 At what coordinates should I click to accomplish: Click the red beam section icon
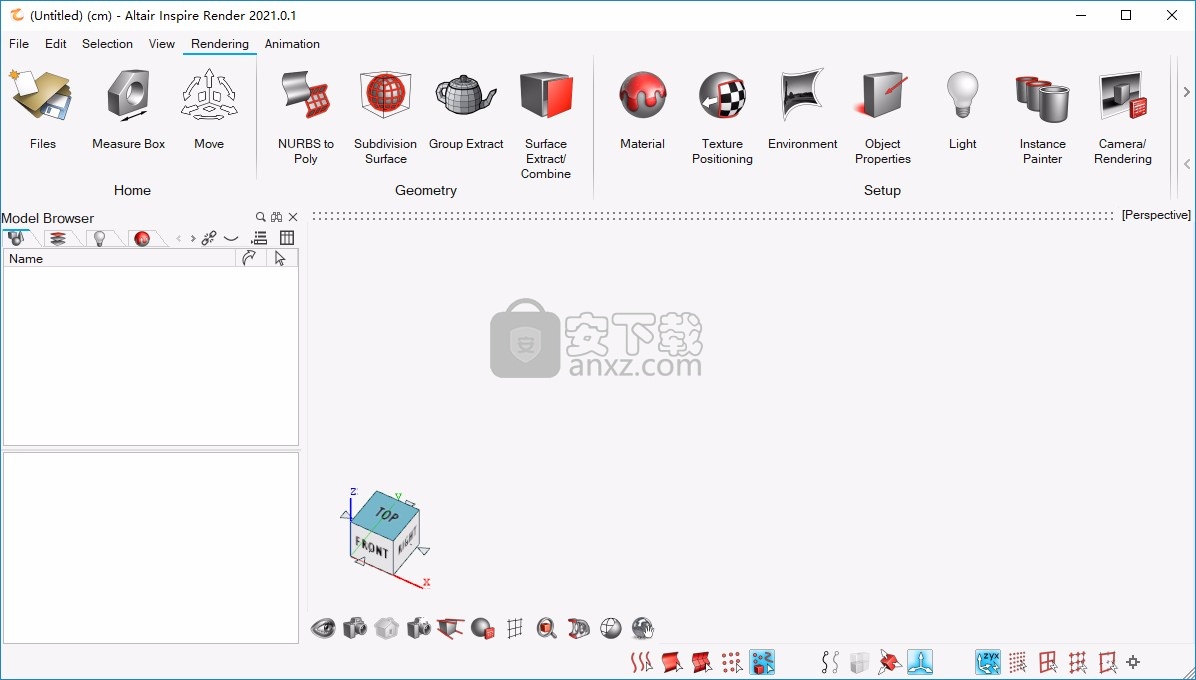coord(451,628)
